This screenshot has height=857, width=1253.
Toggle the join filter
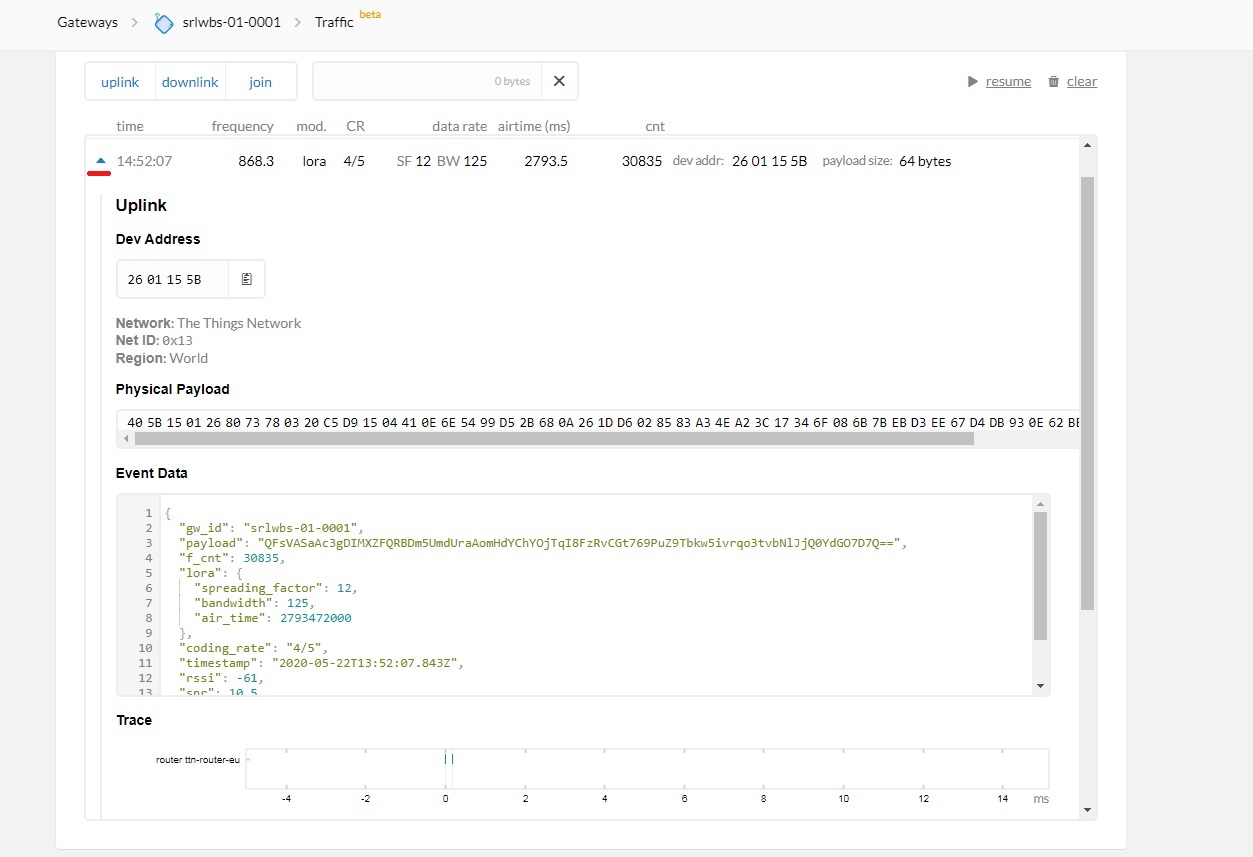point(261,82)
